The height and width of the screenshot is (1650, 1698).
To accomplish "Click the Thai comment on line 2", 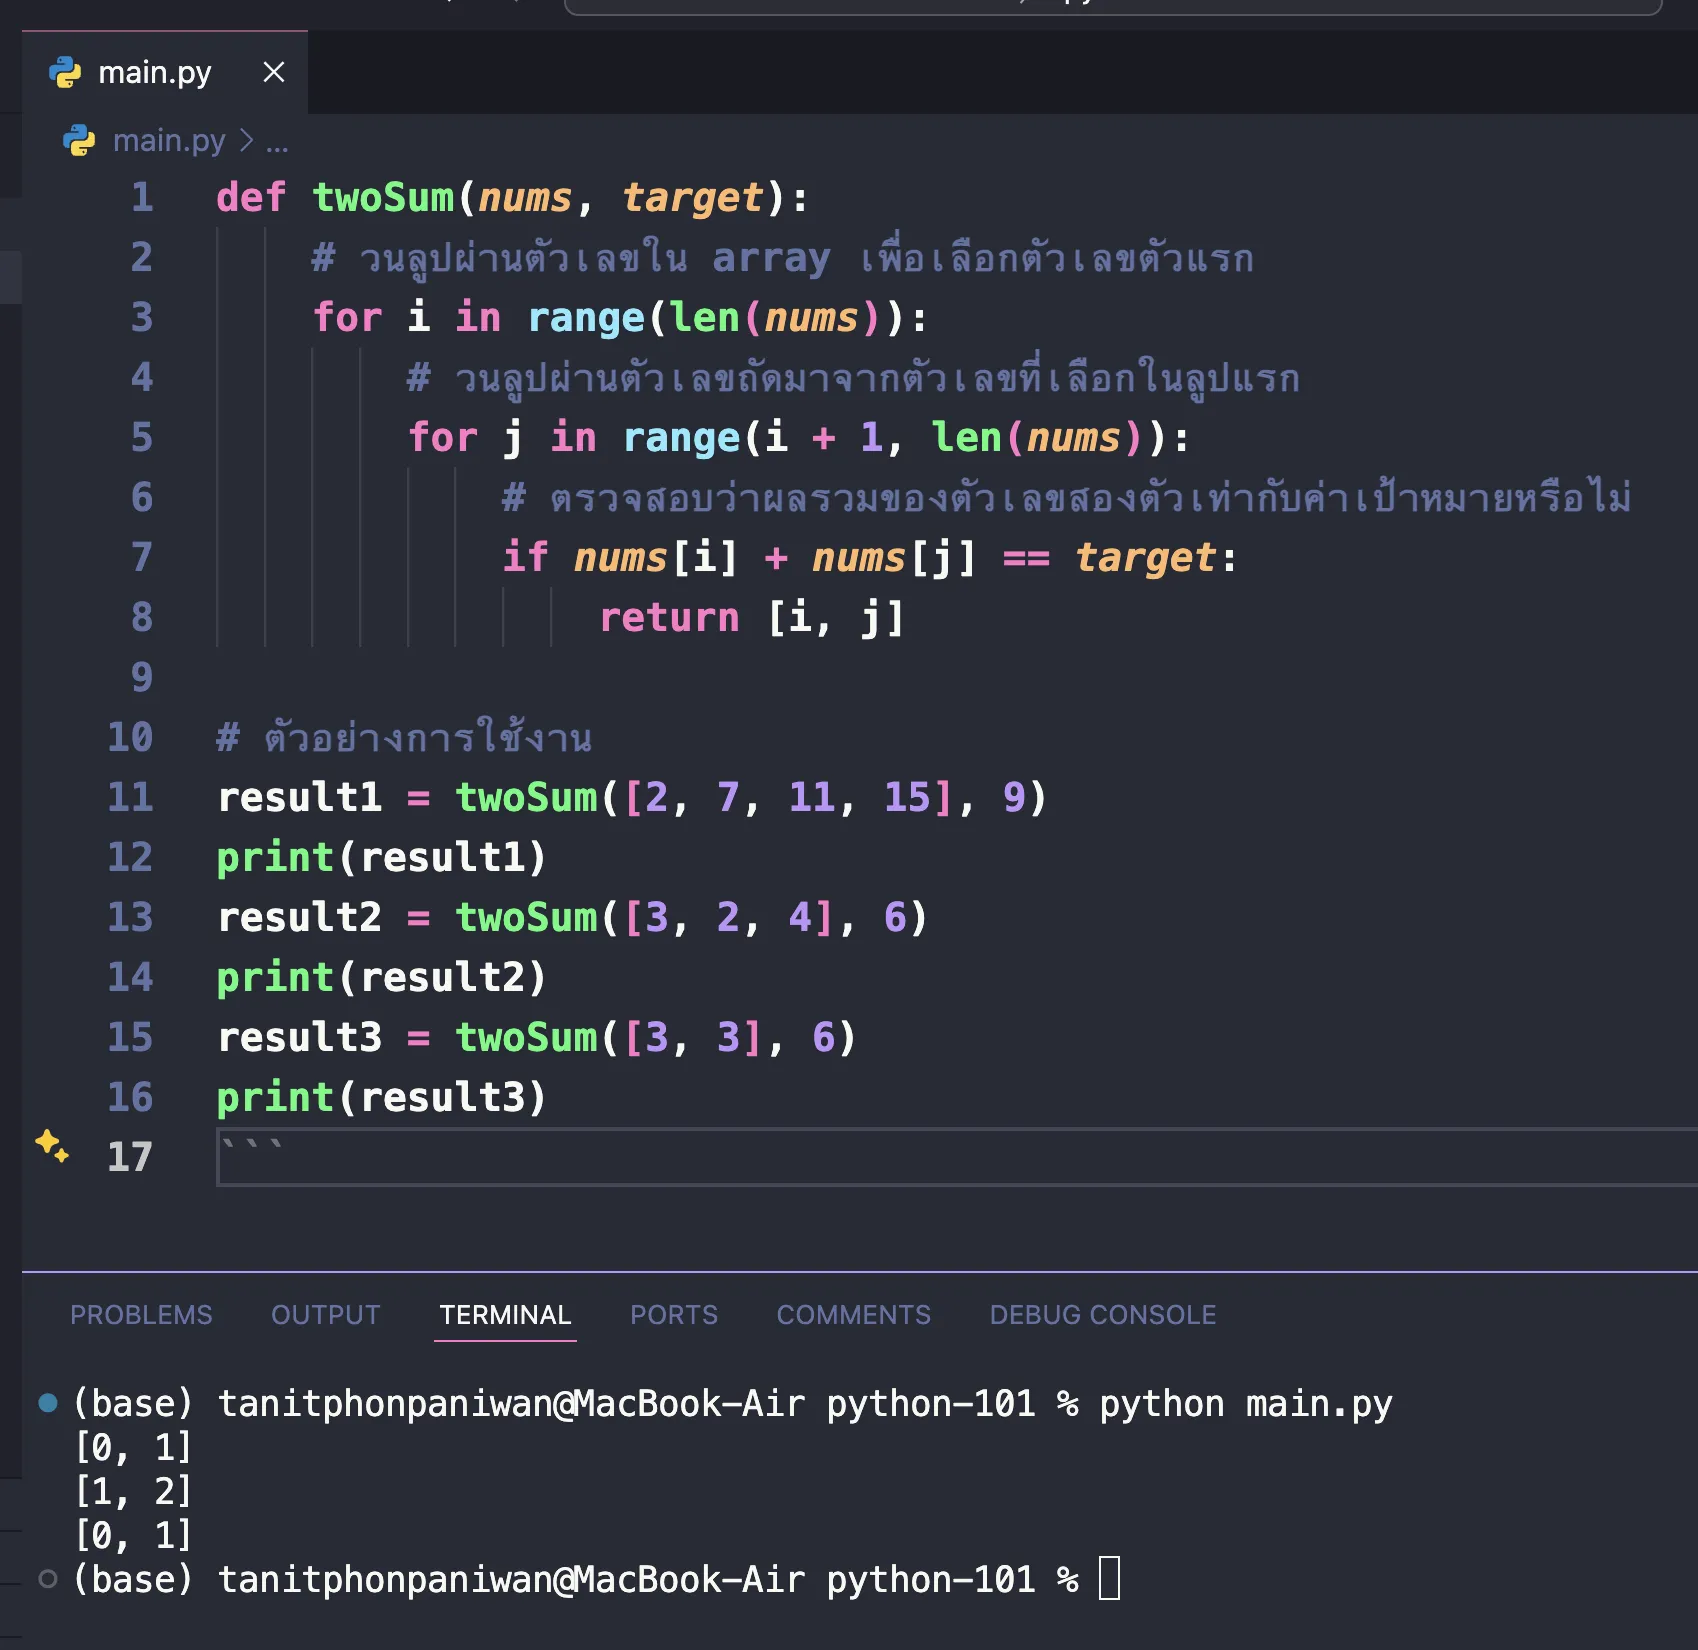I will pyautogui.click(x=783, y=258).
